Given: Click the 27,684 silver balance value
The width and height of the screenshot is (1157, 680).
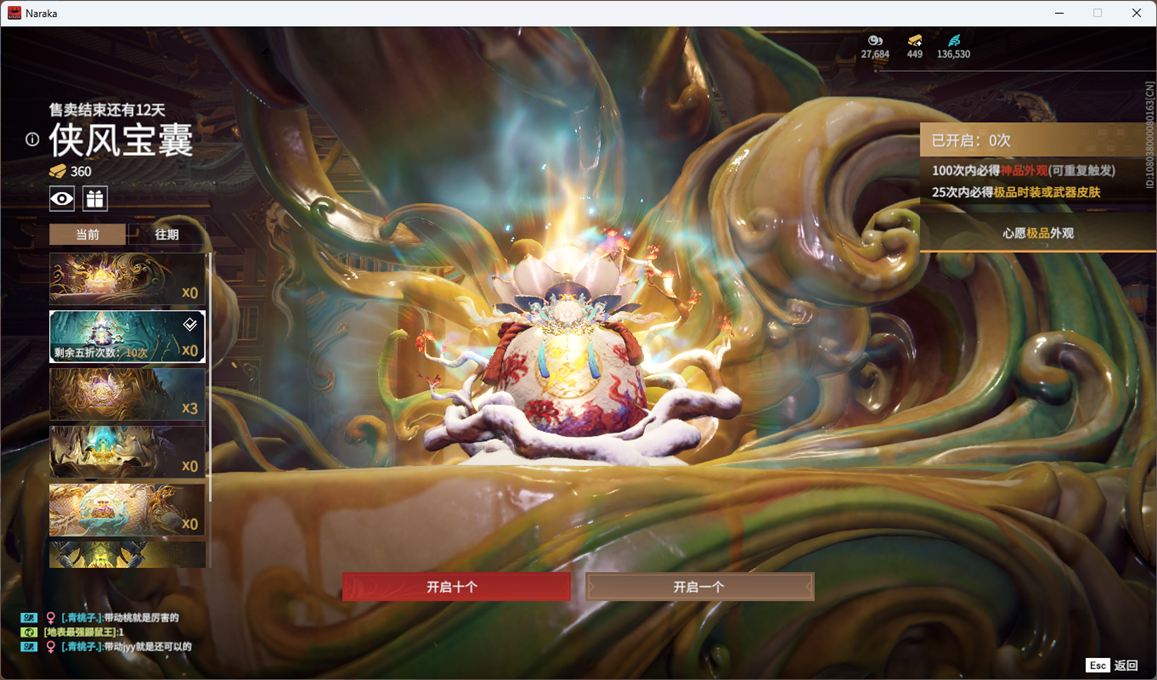Looking at the screenshot, I should click(x=875, y=55).
